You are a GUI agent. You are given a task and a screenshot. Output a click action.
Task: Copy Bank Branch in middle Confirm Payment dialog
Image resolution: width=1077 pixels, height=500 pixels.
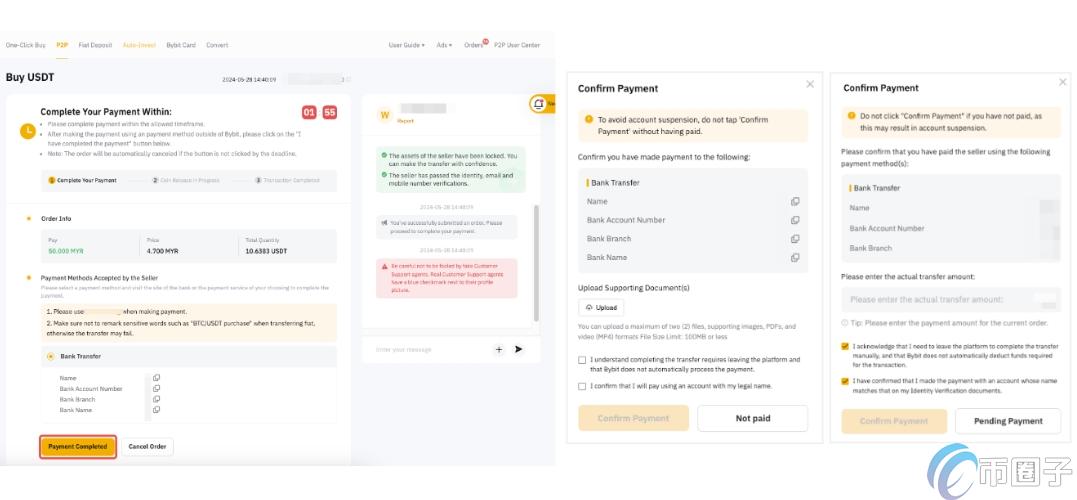point(795,239)
